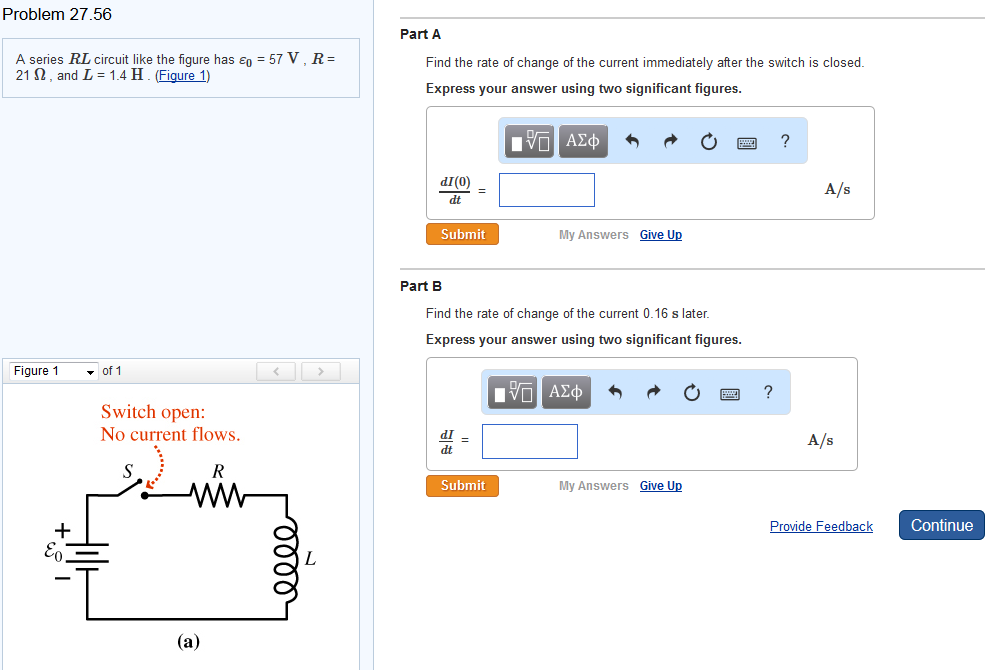Expand the Figure 1 dropdown selector
Image resolution: width=992 pixels, height=670 pixels.
54,371
